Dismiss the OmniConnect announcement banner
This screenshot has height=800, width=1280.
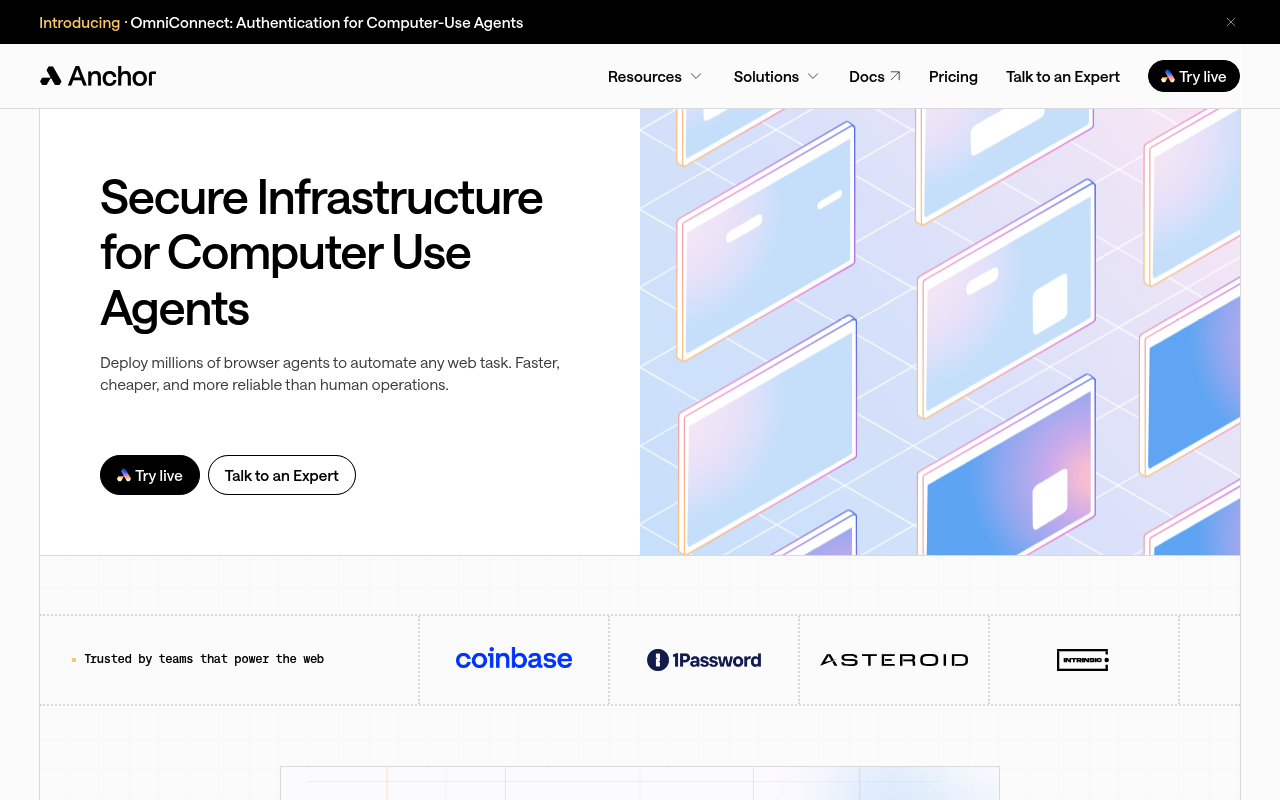pyautogui.click(x=1231, y=22)
